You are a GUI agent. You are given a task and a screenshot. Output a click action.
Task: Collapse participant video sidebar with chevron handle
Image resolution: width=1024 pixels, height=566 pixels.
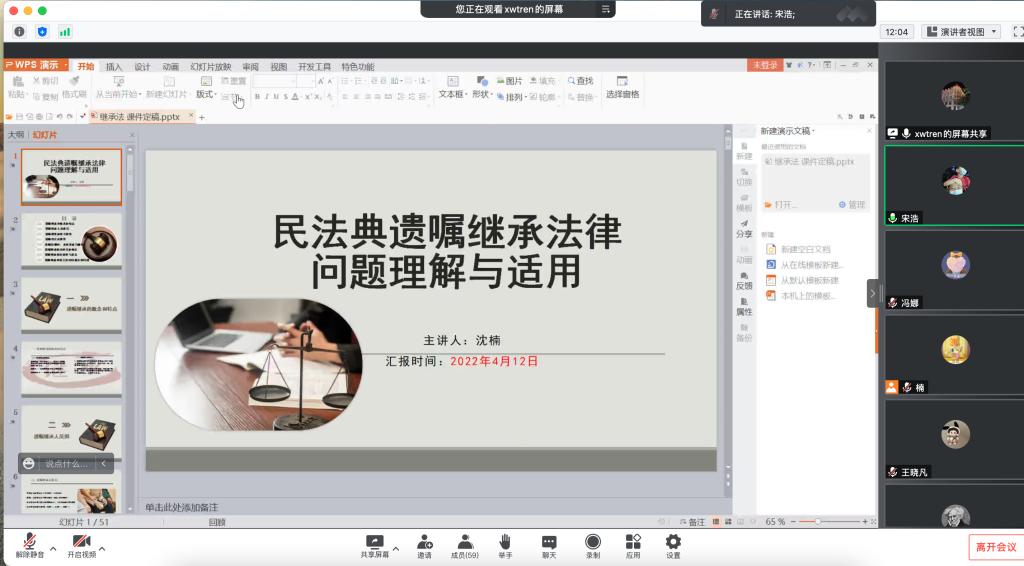tap(872, 293)
